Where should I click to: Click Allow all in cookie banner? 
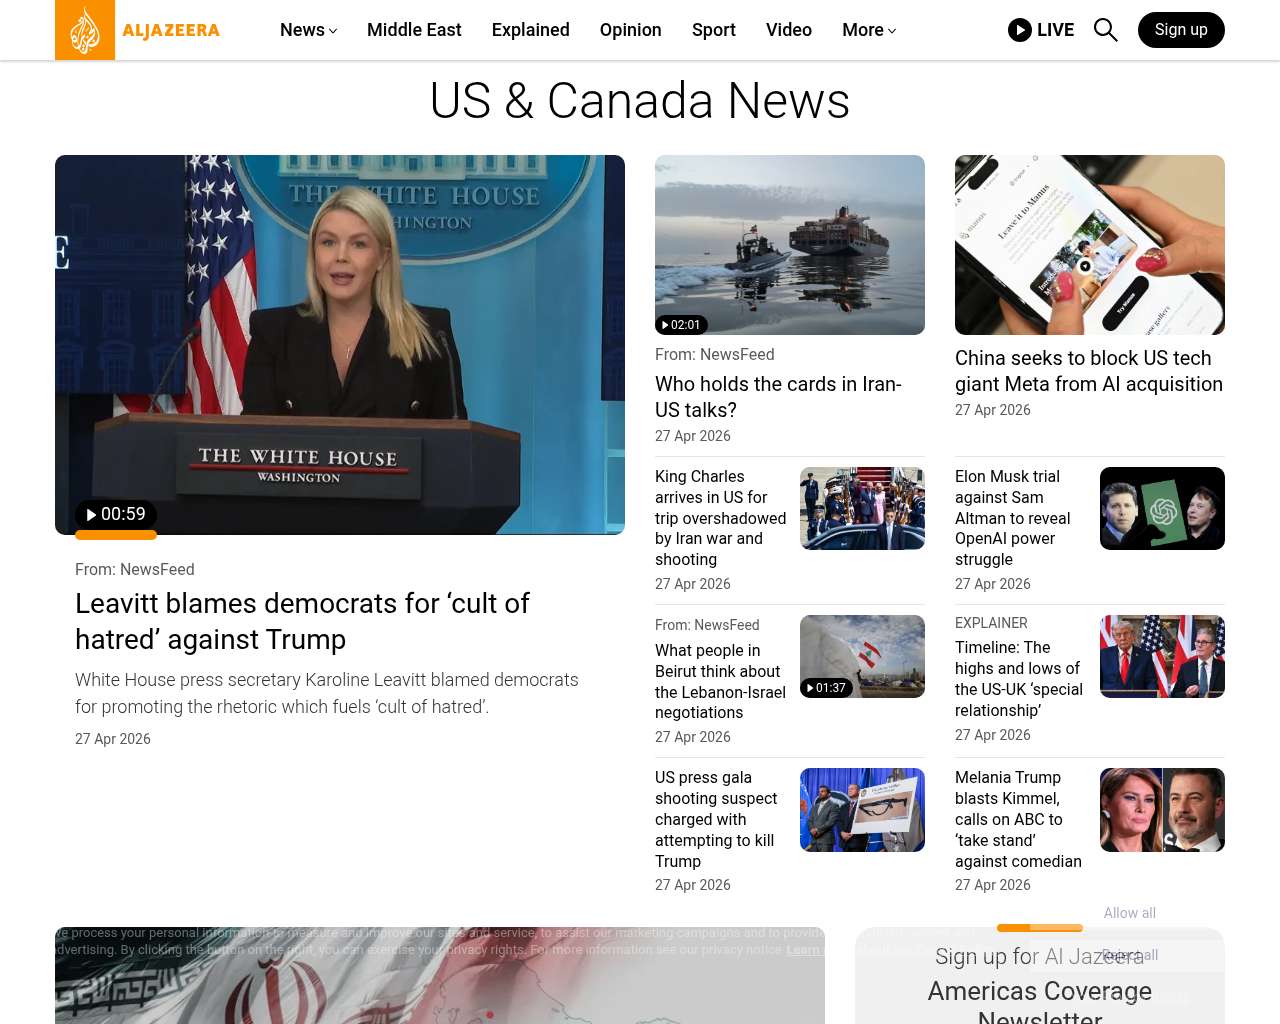1129,913
